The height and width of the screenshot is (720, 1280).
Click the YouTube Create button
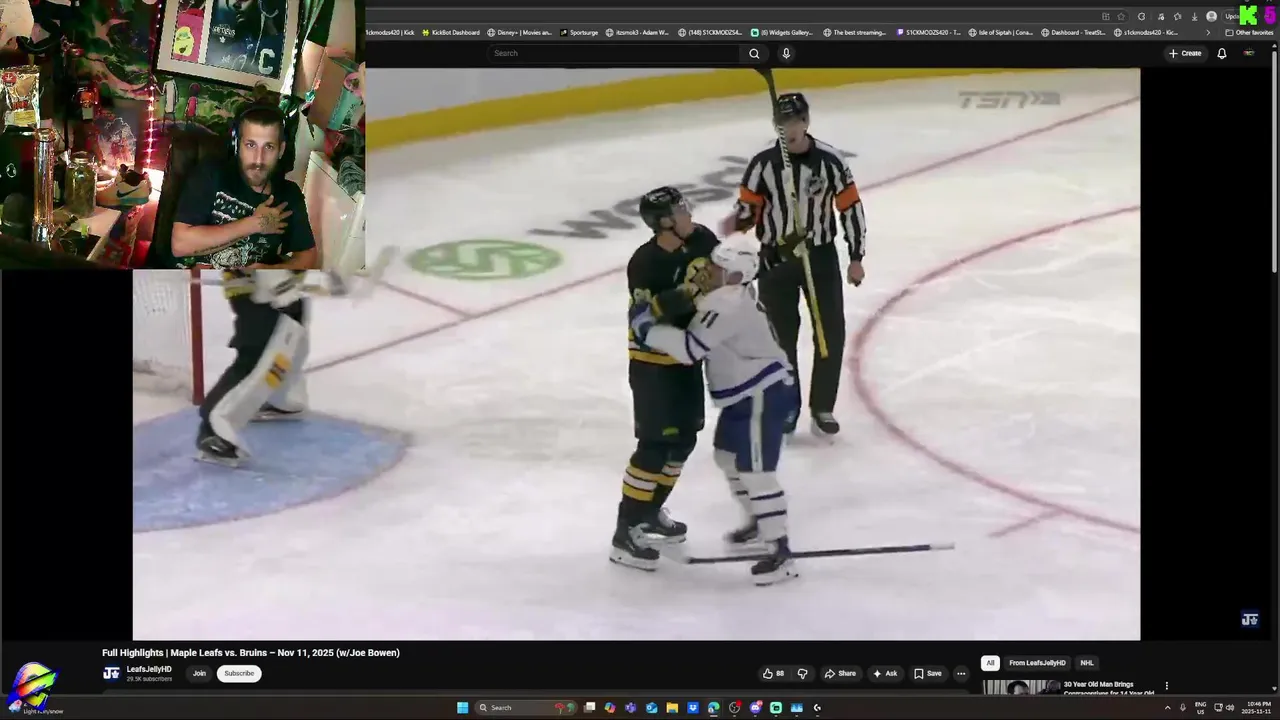tap(1184, 53)
